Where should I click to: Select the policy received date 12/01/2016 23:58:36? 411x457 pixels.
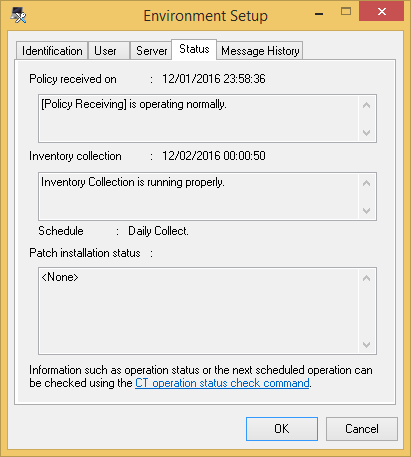[214, 79]
